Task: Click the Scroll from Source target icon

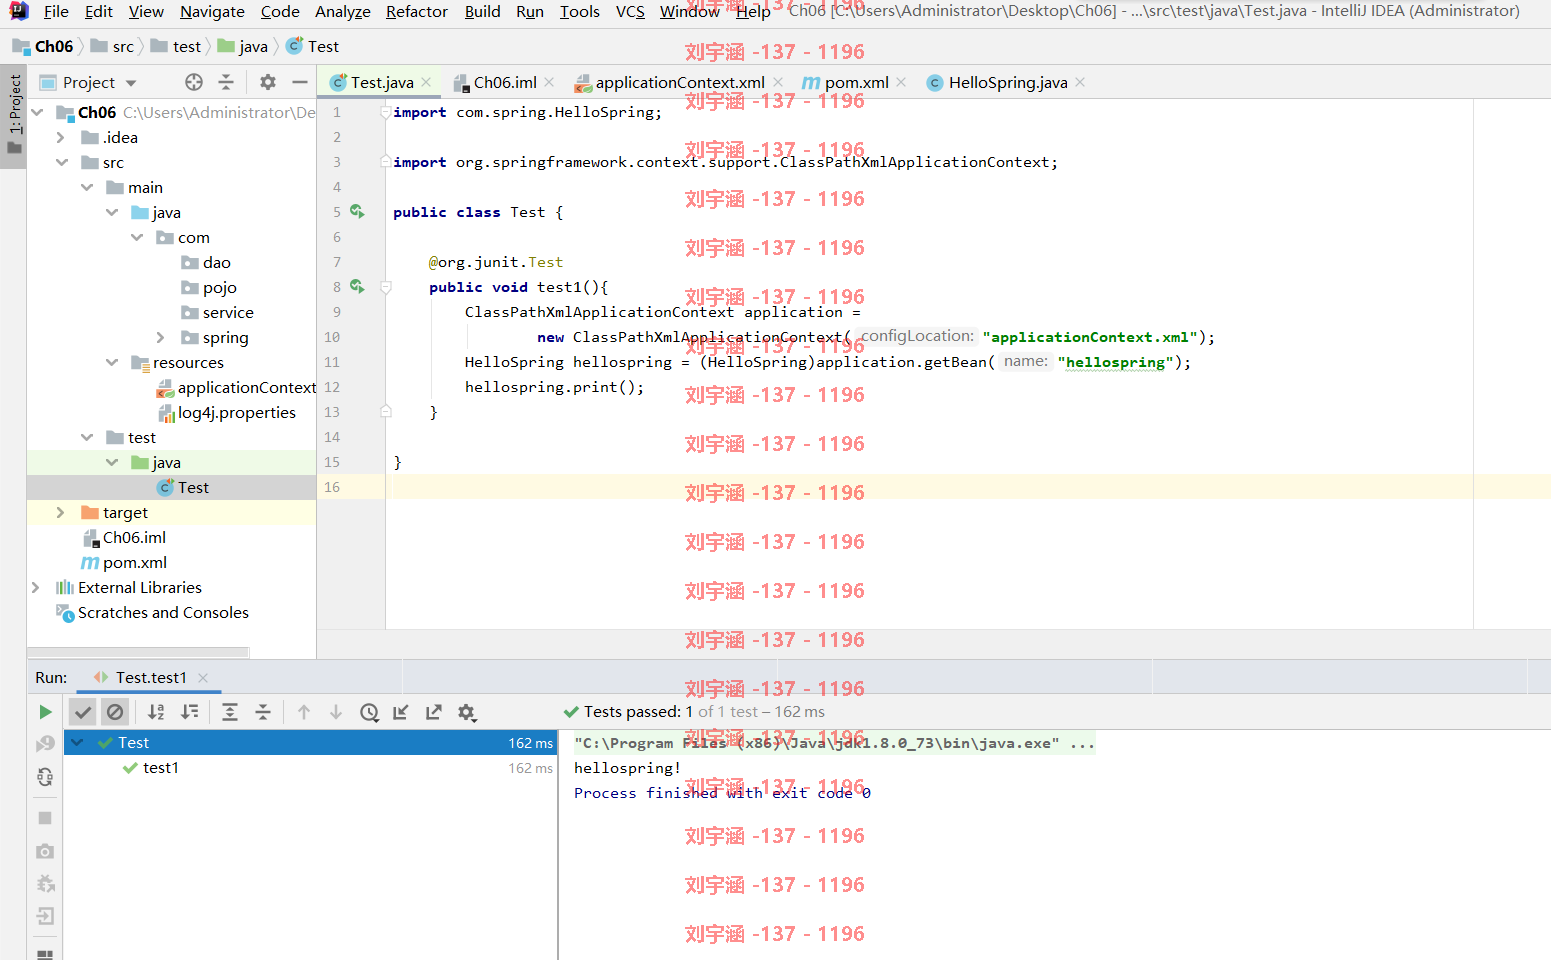Action: point(194,82)
